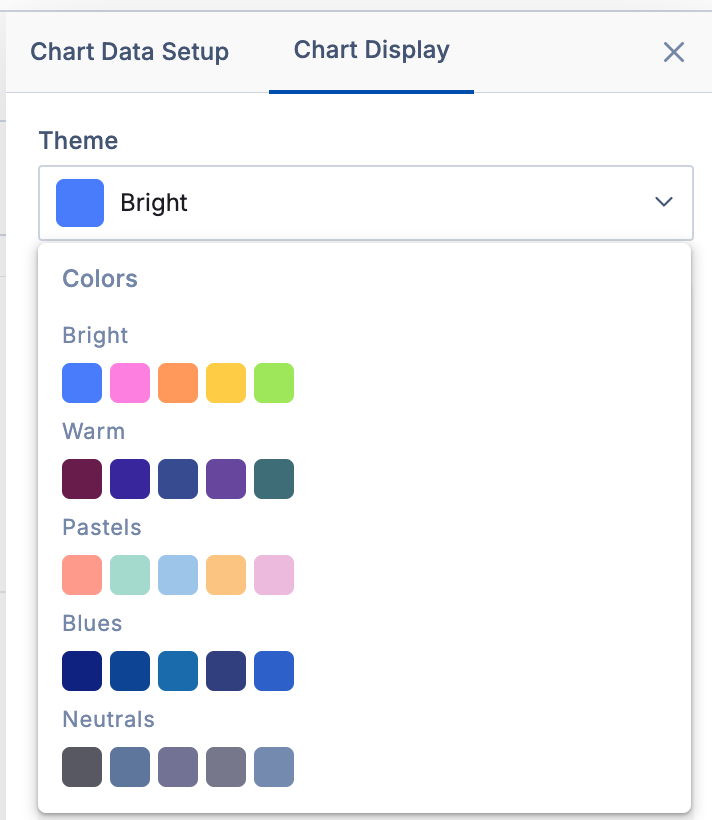Select the peach swatch in Pastels row
712x820 pixels.
226,575
